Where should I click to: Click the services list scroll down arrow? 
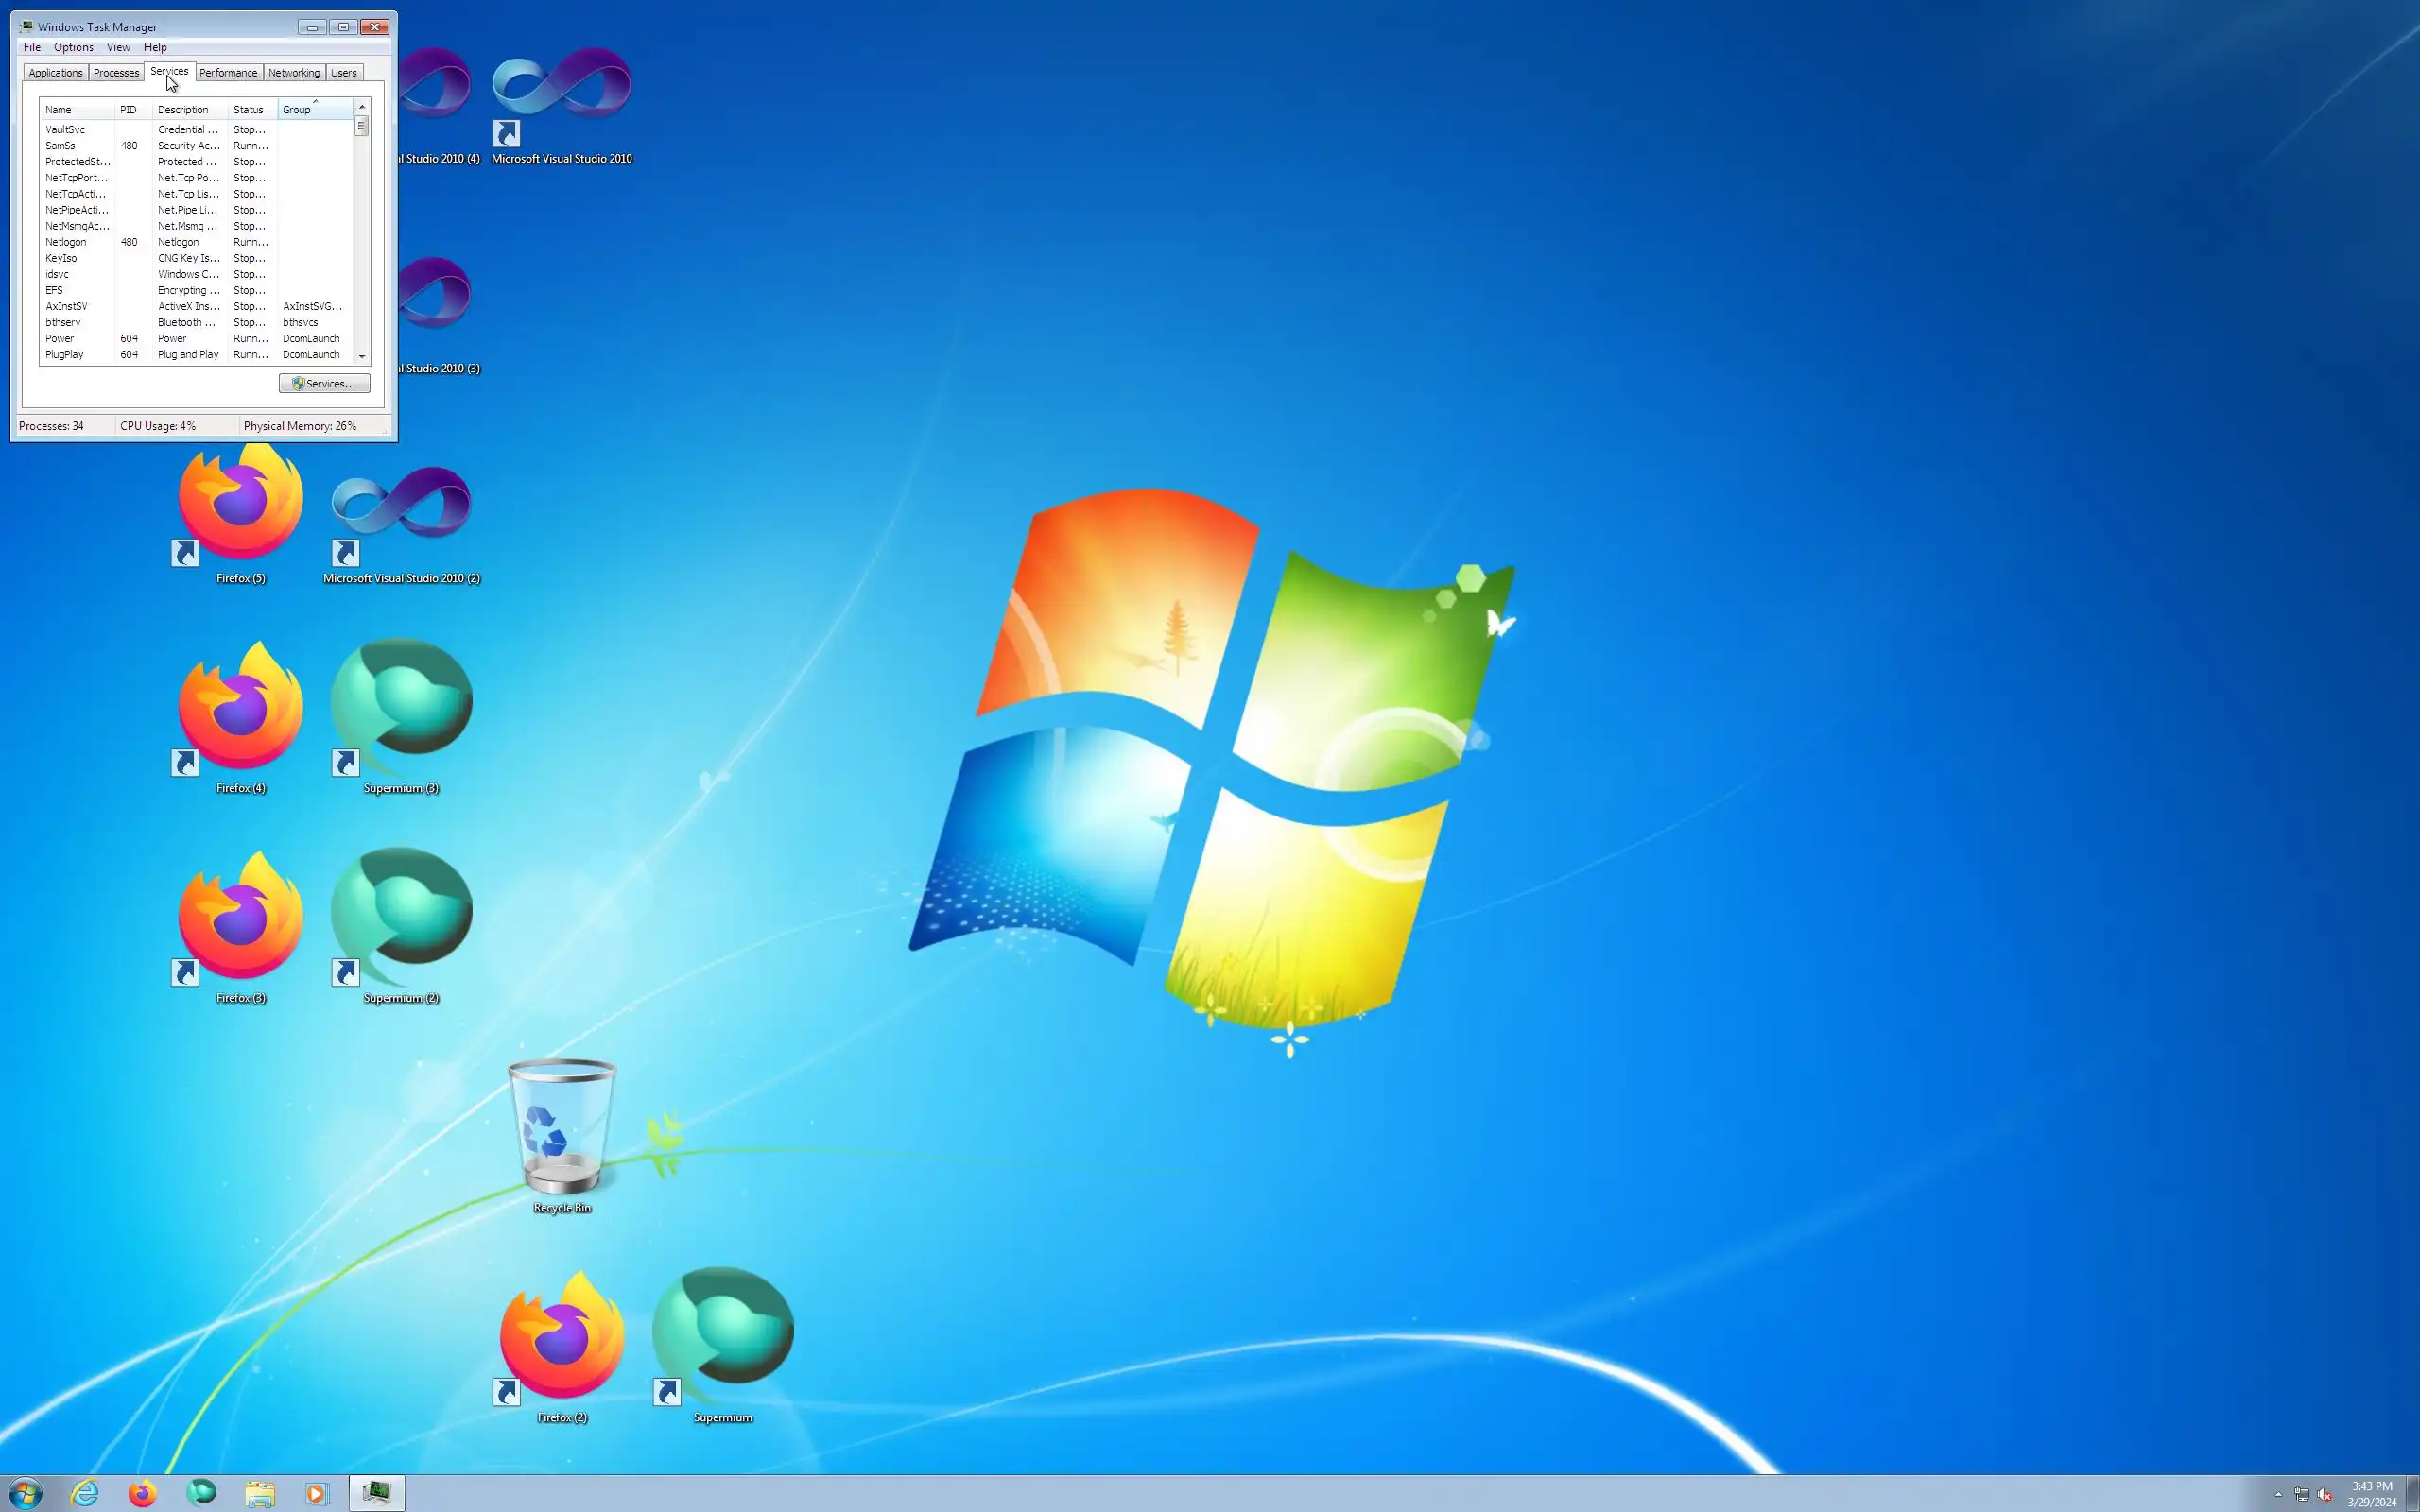(x=362, y=357)
